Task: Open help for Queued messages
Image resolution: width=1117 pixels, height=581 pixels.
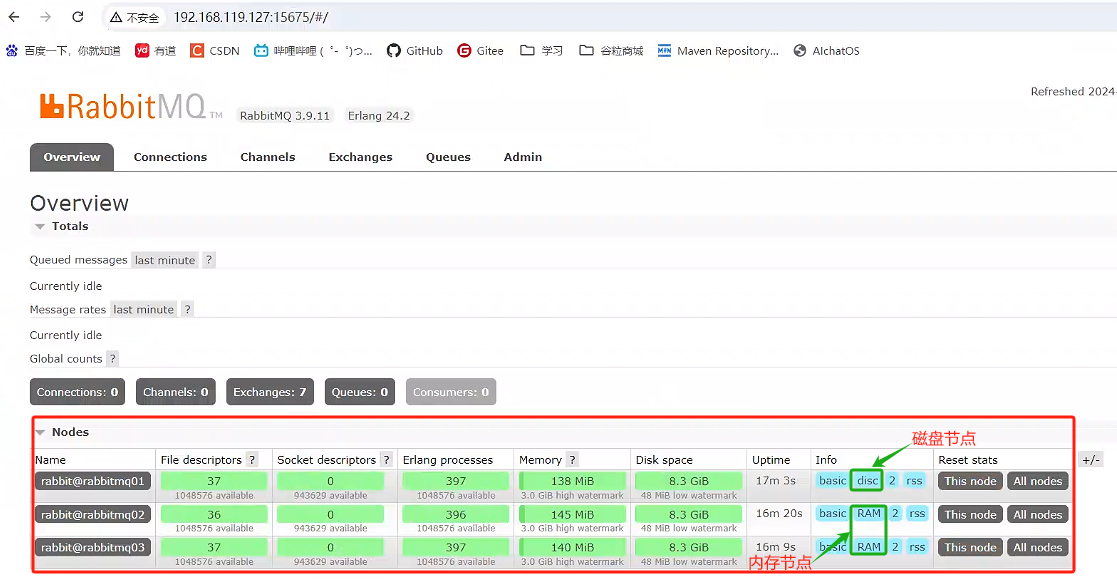Action: pos(209,260)
